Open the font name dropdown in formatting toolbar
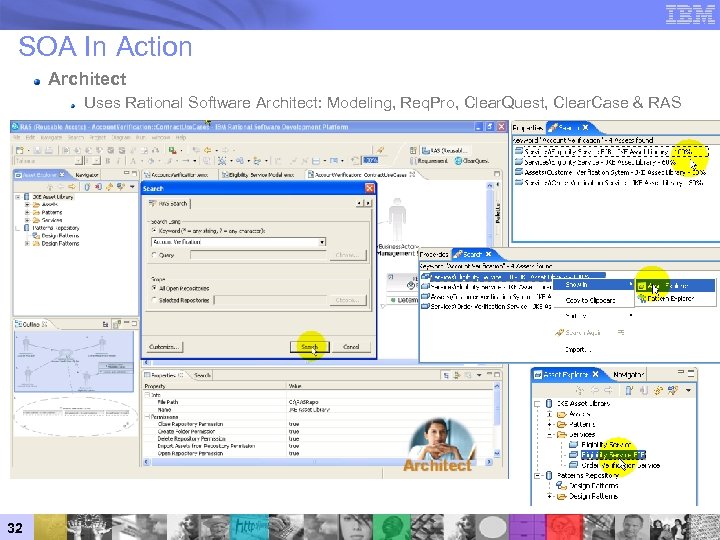This screenshot has width=720, height=540. tap(79, 161)
